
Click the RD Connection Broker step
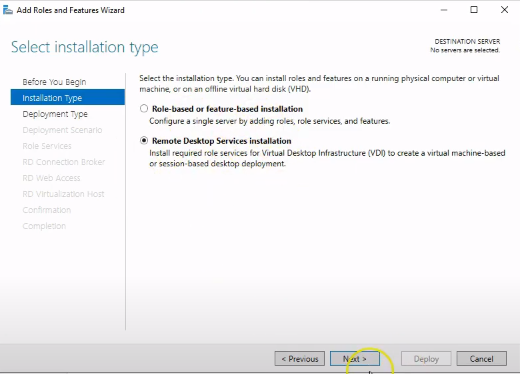[x=64, y=162]
